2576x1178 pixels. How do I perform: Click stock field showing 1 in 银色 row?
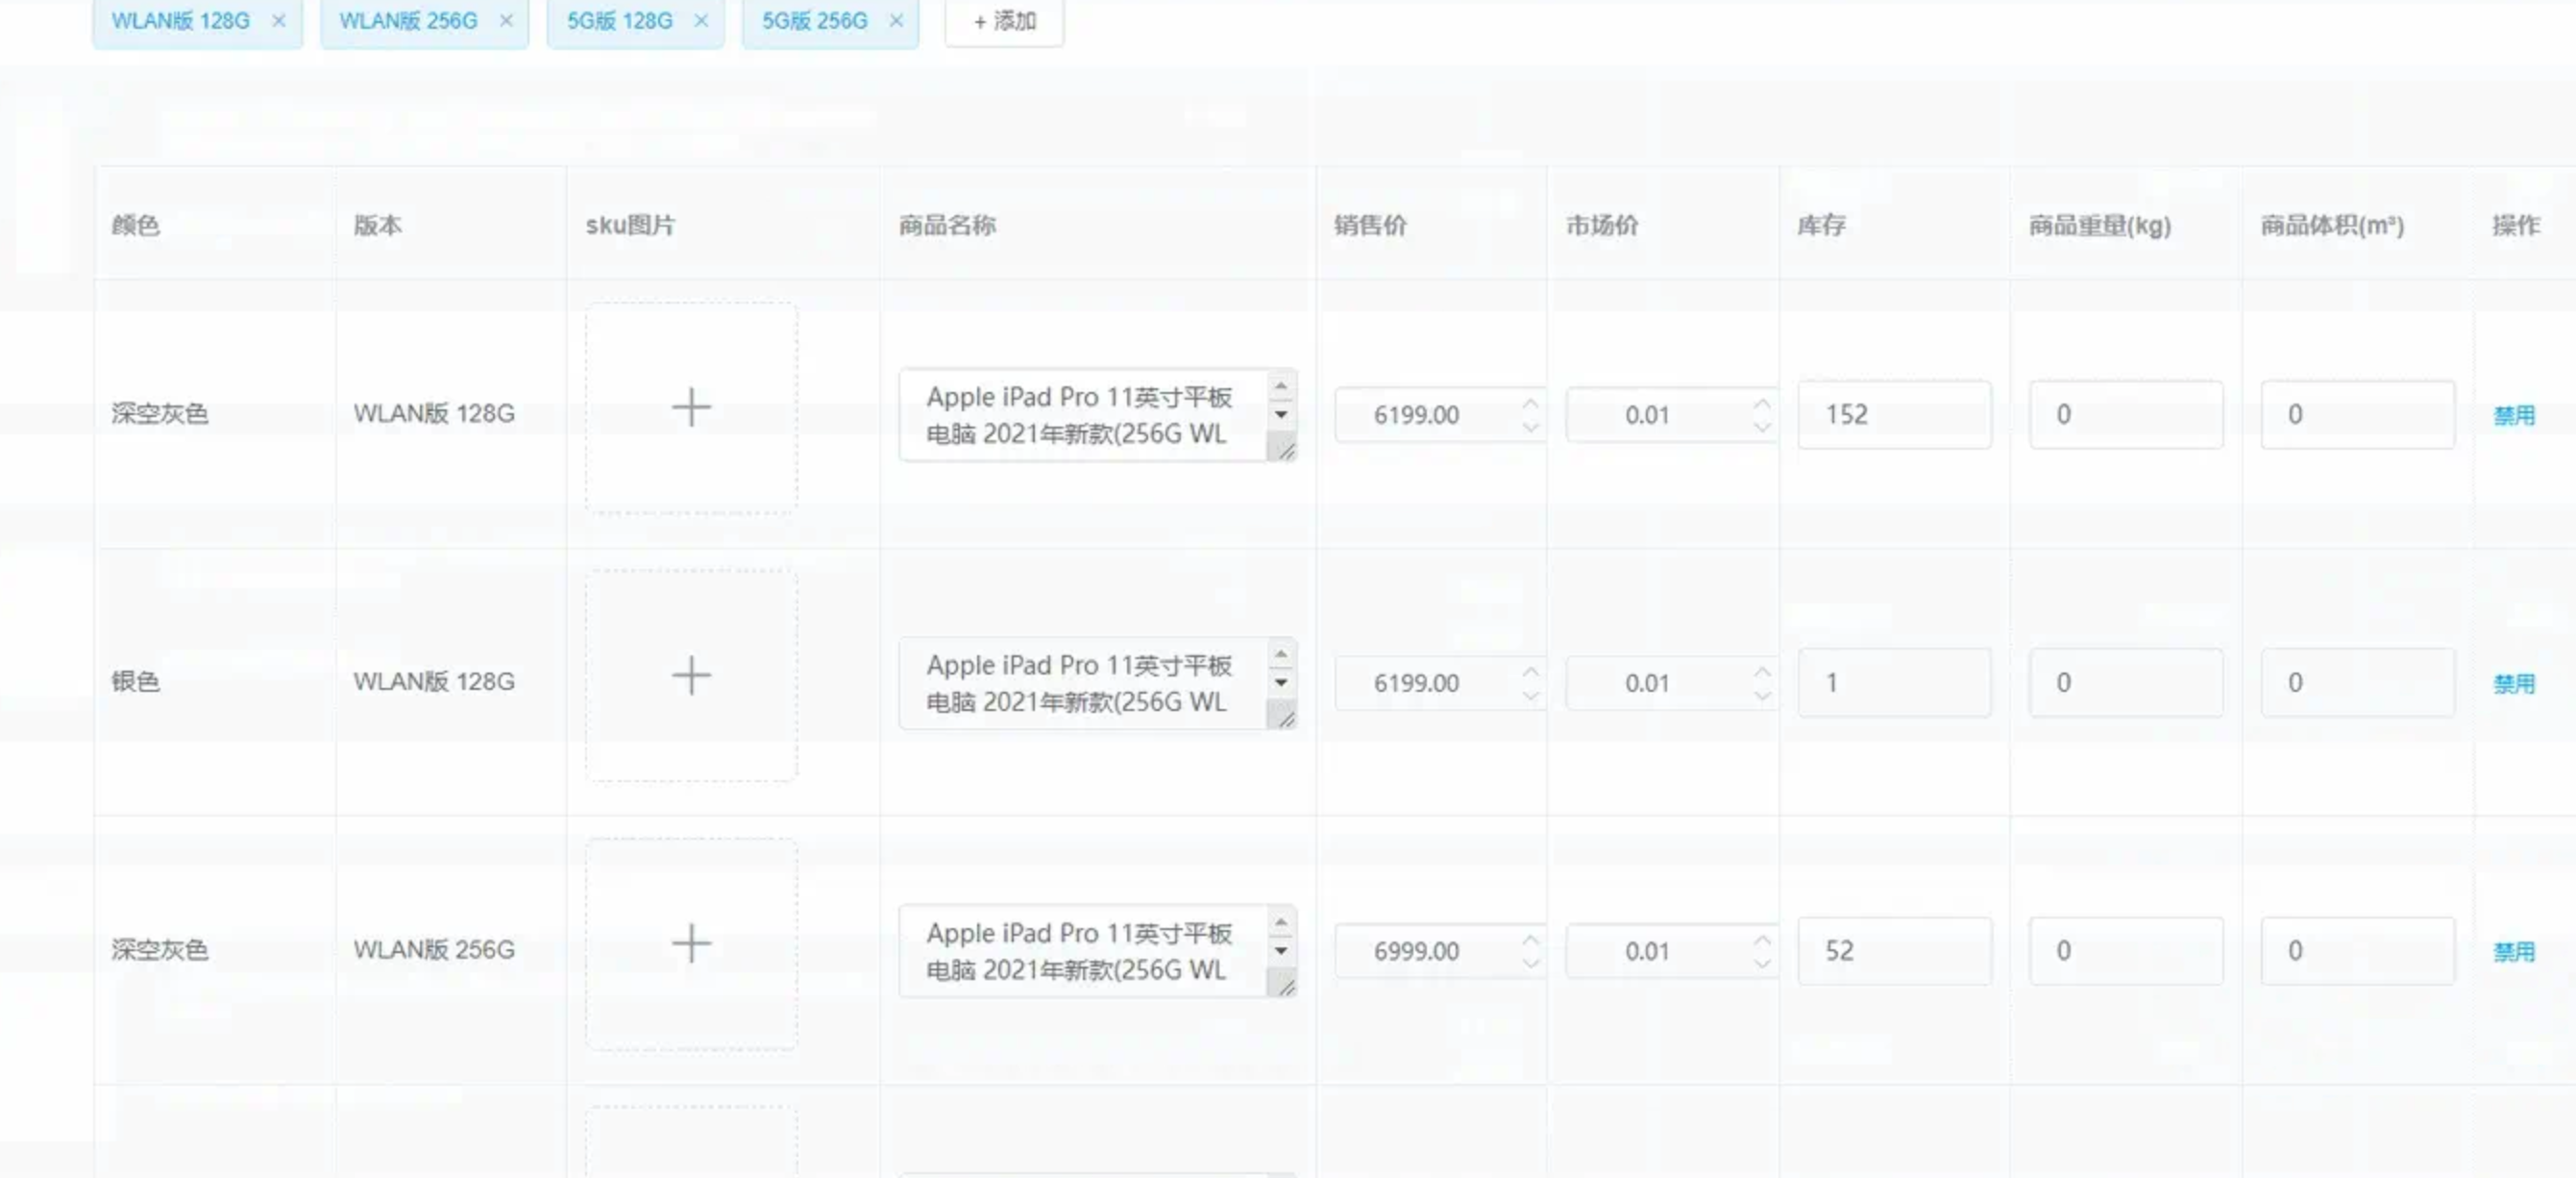(x=1895, y=682)
